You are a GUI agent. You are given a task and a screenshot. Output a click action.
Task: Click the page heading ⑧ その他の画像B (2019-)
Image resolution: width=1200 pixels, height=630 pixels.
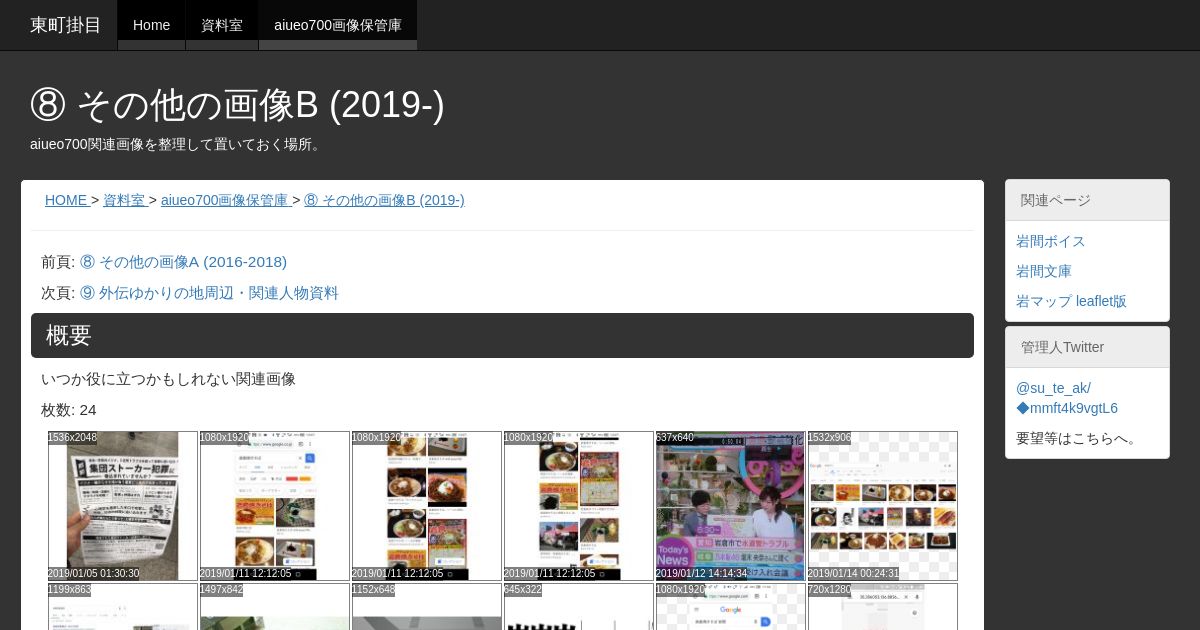237,104
